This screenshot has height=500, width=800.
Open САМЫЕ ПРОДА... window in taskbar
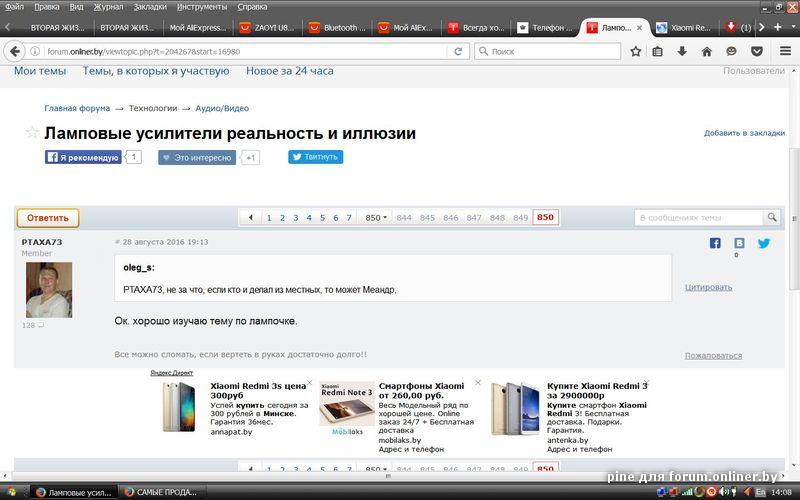(161, 492)
